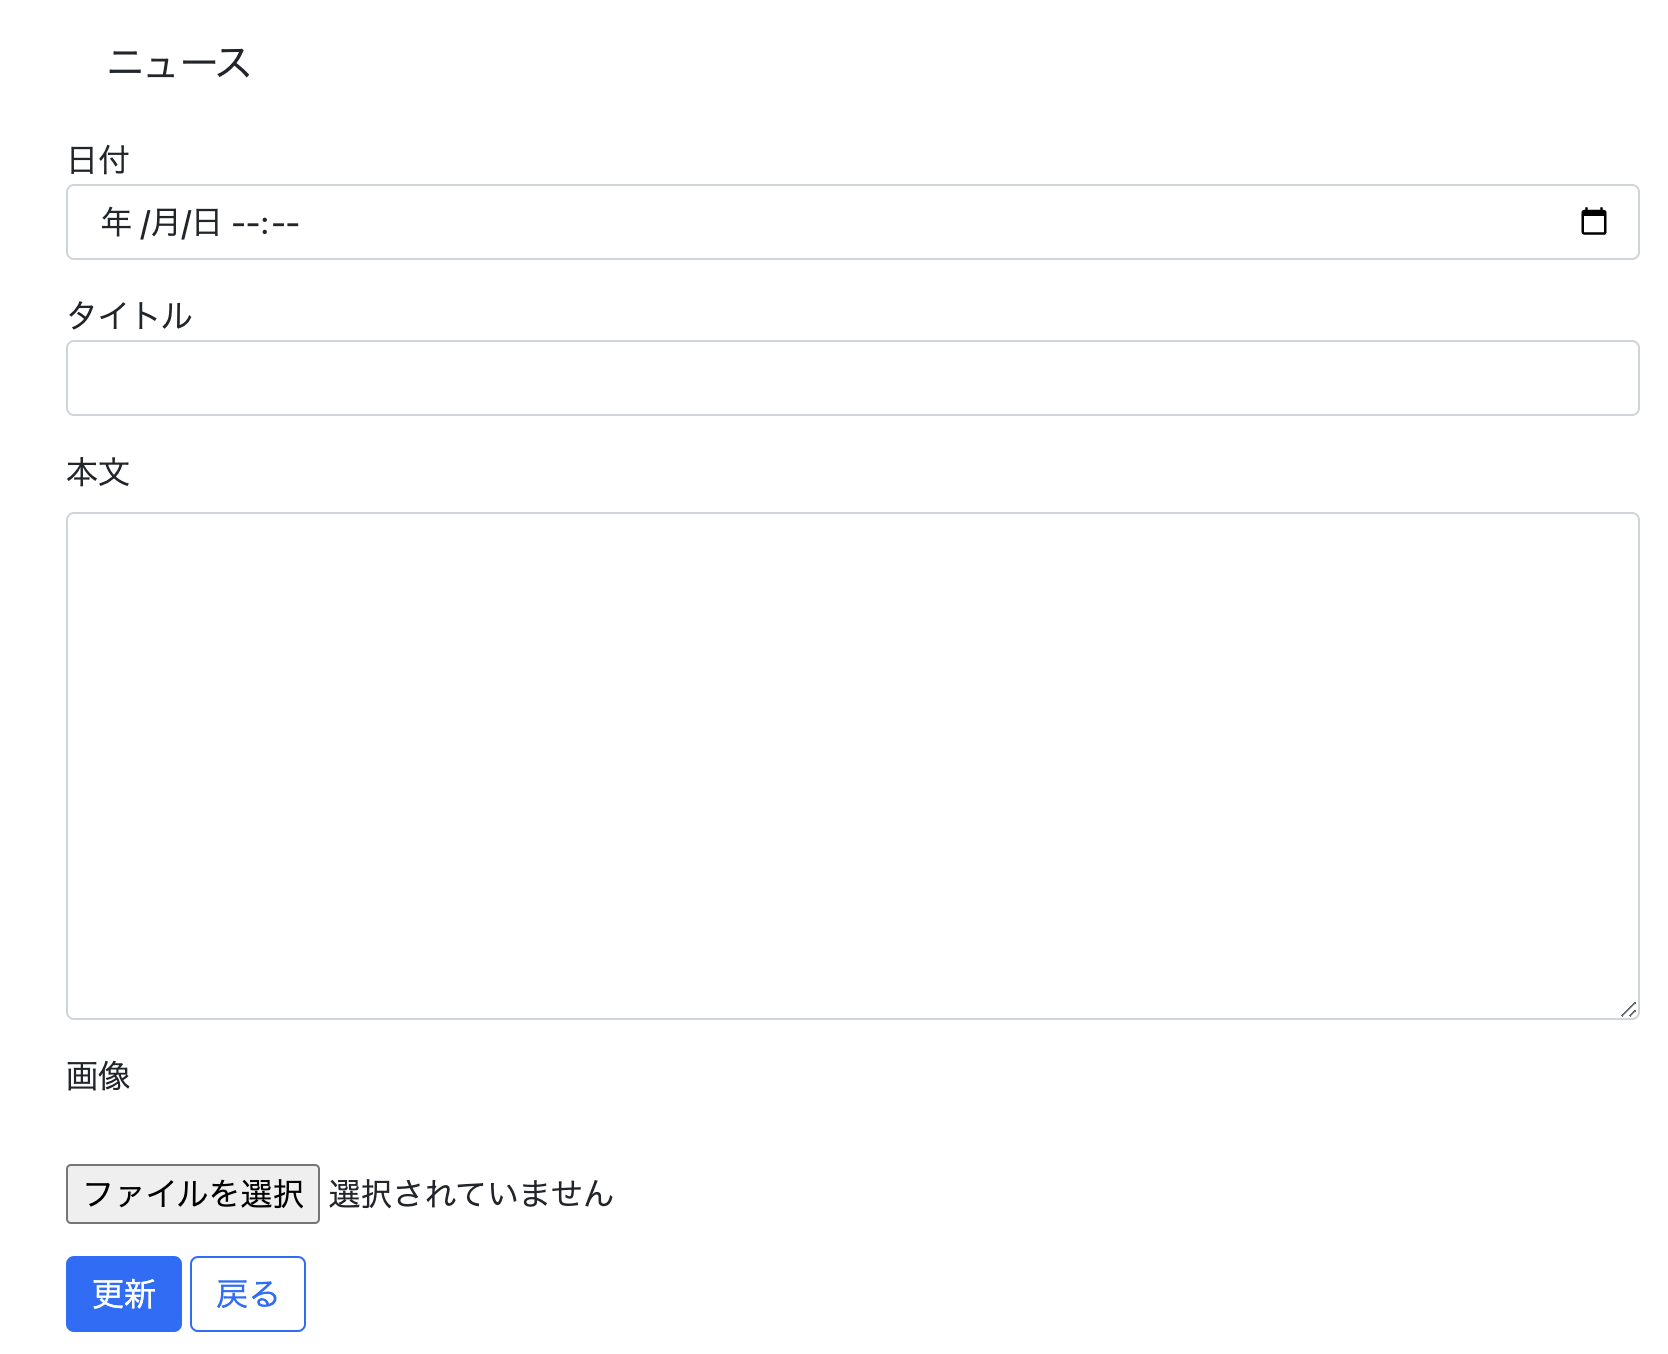Go back using the 戻る button

(x=248, y=1294)
